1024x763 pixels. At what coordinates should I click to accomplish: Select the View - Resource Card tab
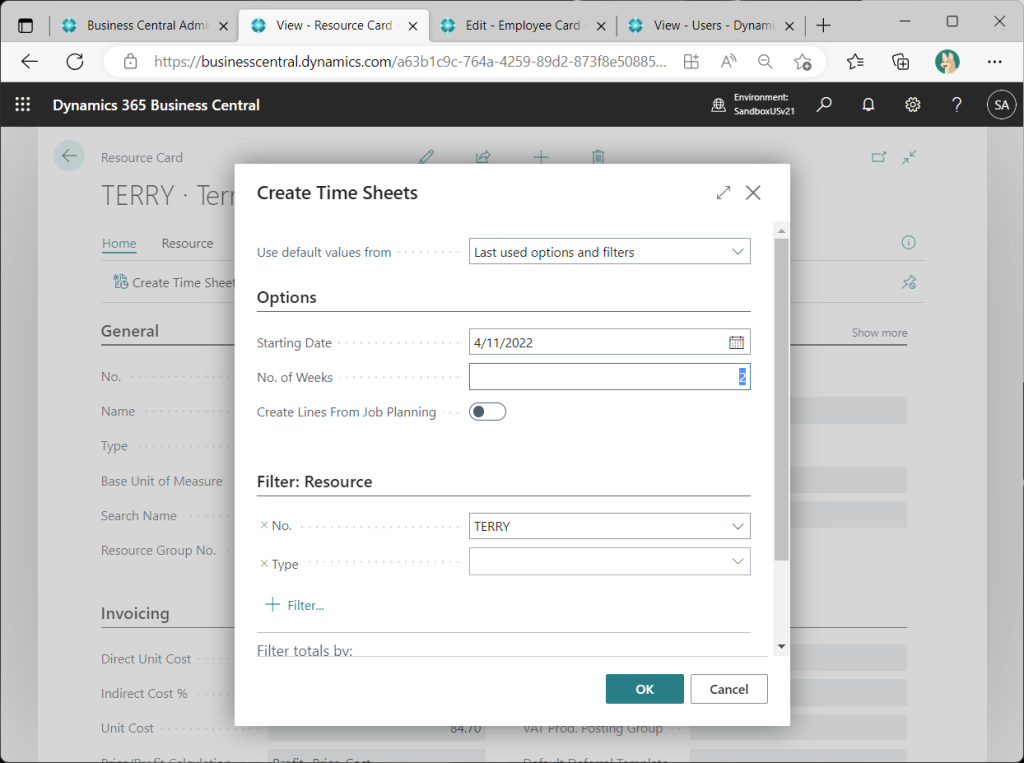pos(333,25)
